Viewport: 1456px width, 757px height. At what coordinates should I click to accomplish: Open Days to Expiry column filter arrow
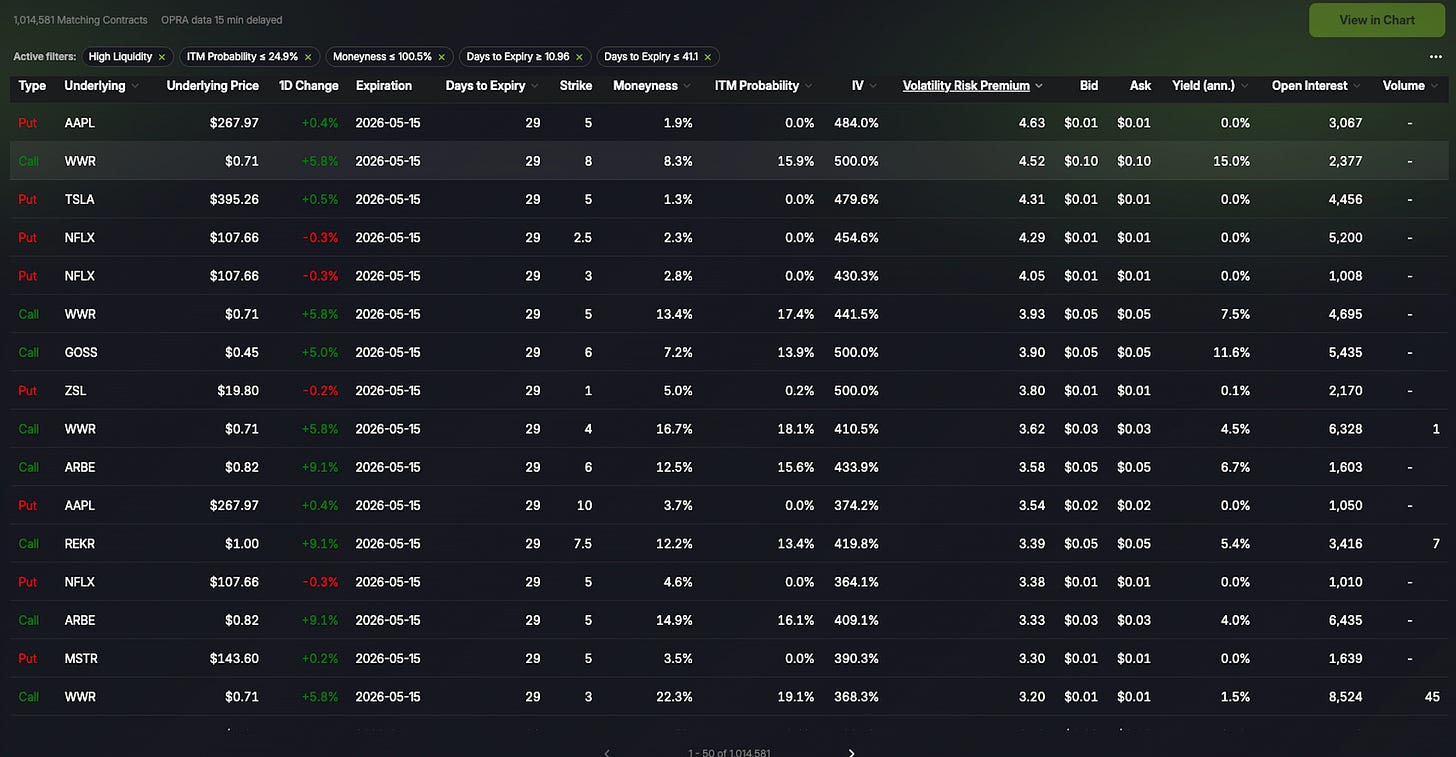click(535, 86)
